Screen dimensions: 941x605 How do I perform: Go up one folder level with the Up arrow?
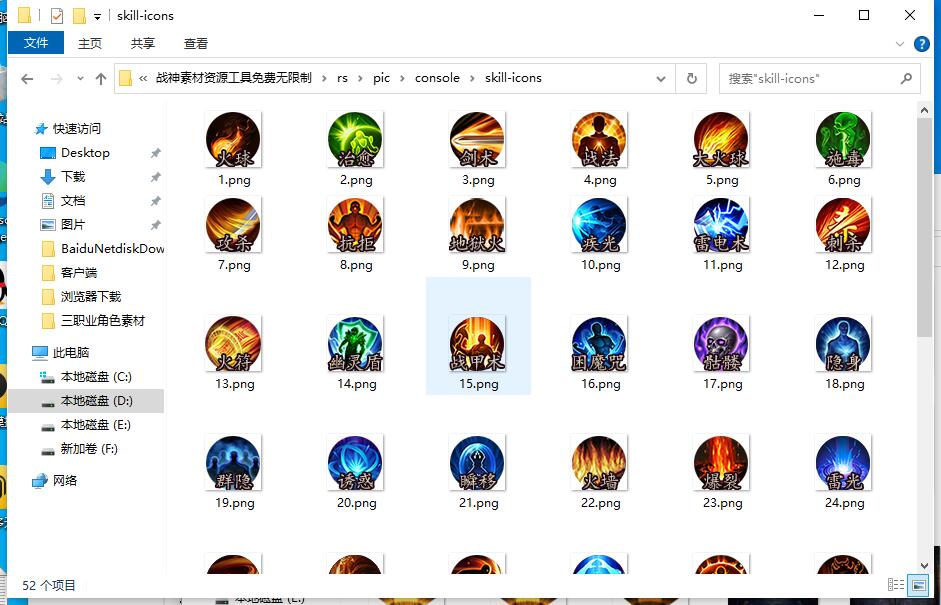click(100, 79)
